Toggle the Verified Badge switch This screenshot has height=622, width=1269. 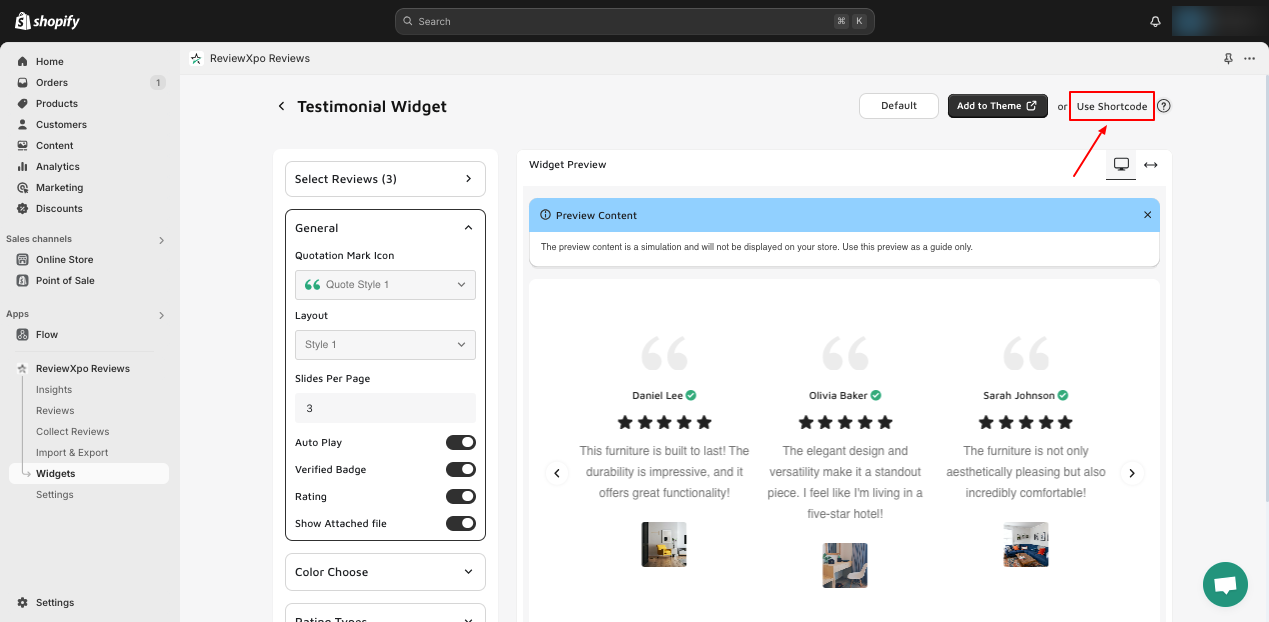click(x=461, y=470)
